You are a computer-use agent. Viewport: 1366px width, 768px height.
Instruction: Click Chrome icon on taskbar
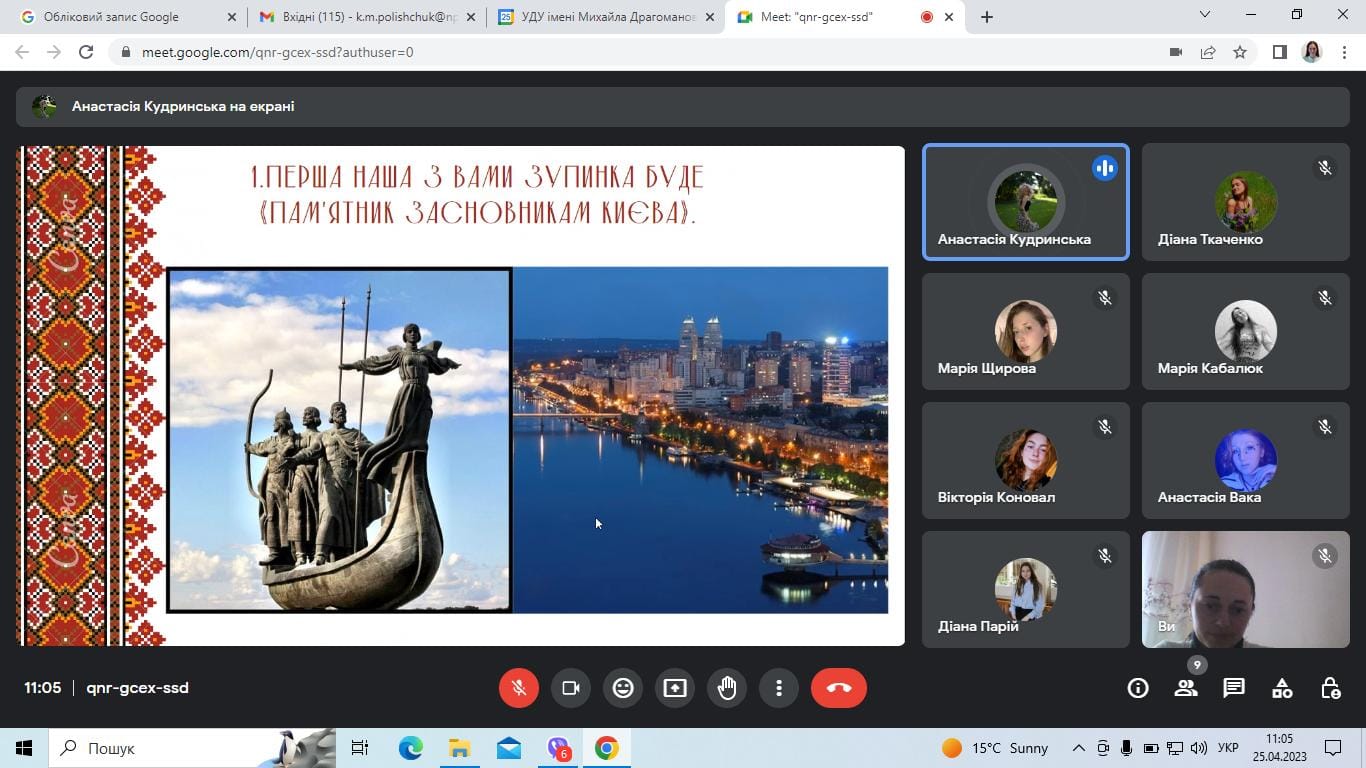pos(606,748)
